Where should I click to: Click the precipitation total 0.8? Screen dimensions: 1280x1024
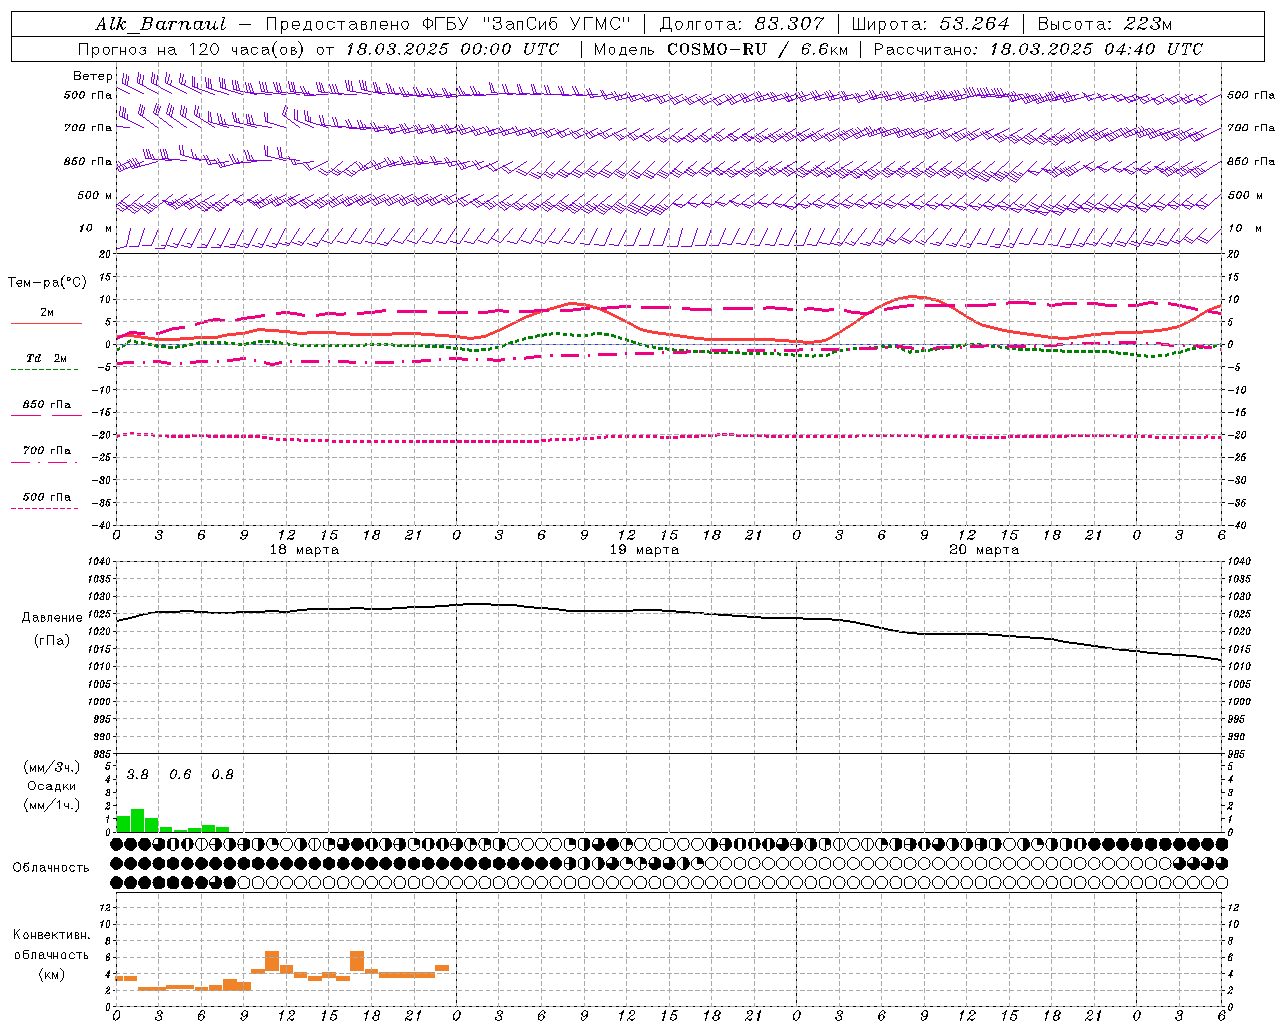(x=222, y=775)
